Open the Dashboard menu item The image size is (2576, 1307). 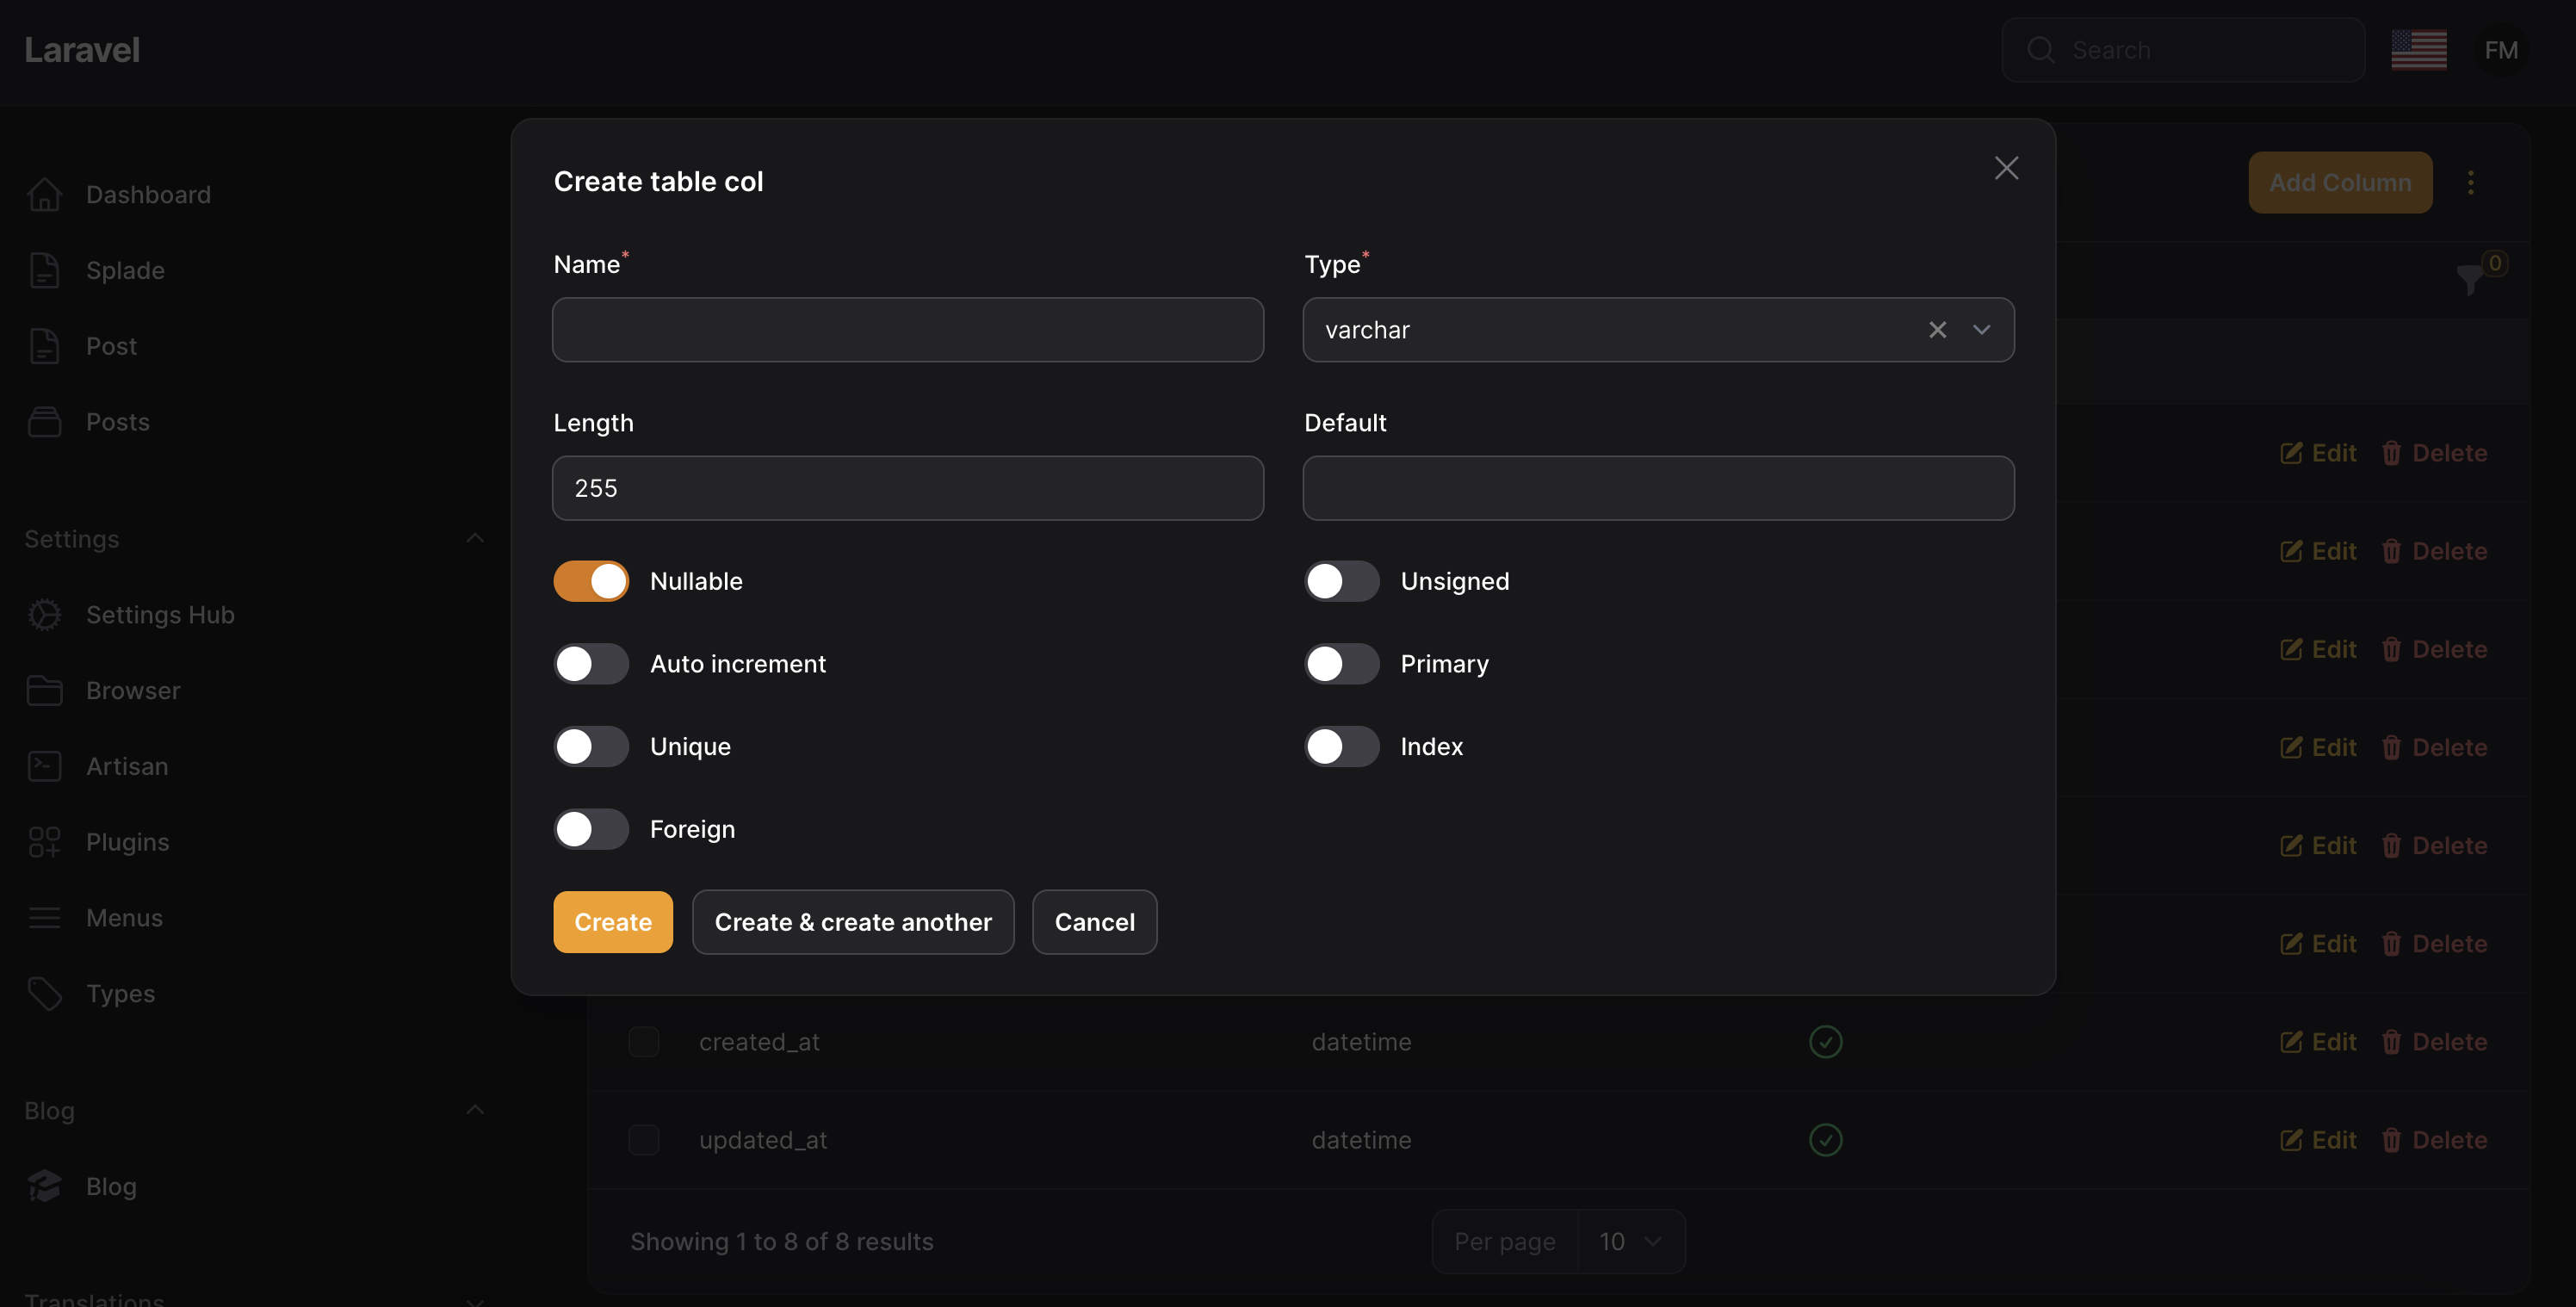click(148, 195)
